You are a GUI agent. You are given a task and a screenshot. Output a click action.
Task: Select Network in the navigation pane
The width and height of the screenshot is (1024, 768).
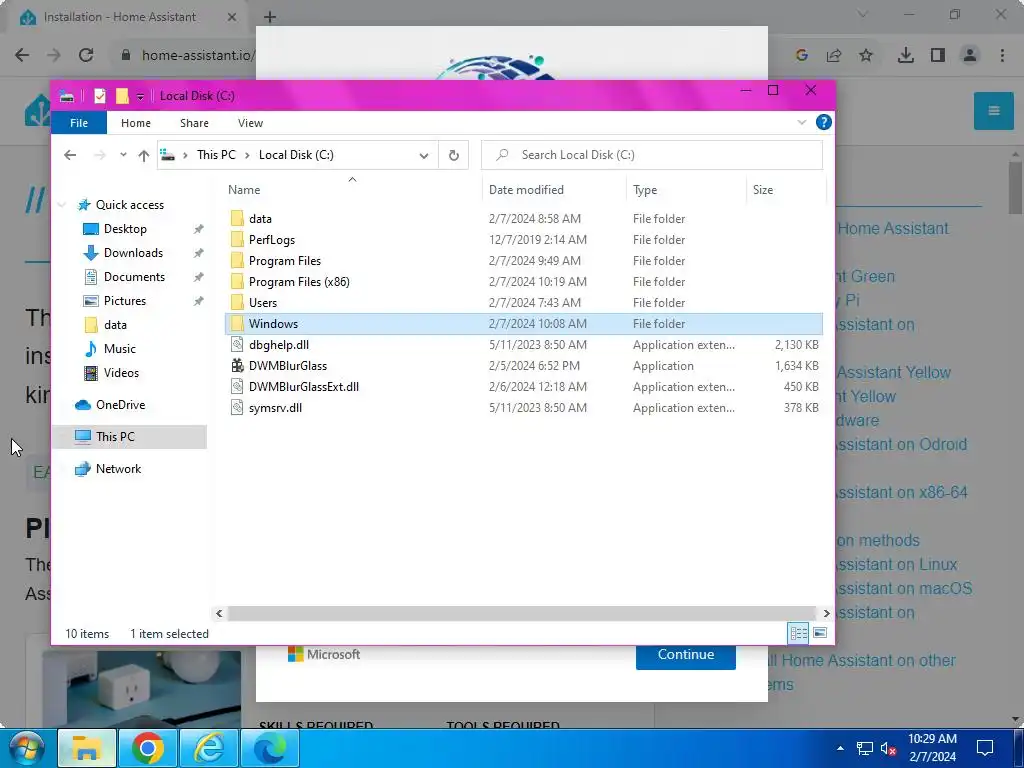[118, 469]
